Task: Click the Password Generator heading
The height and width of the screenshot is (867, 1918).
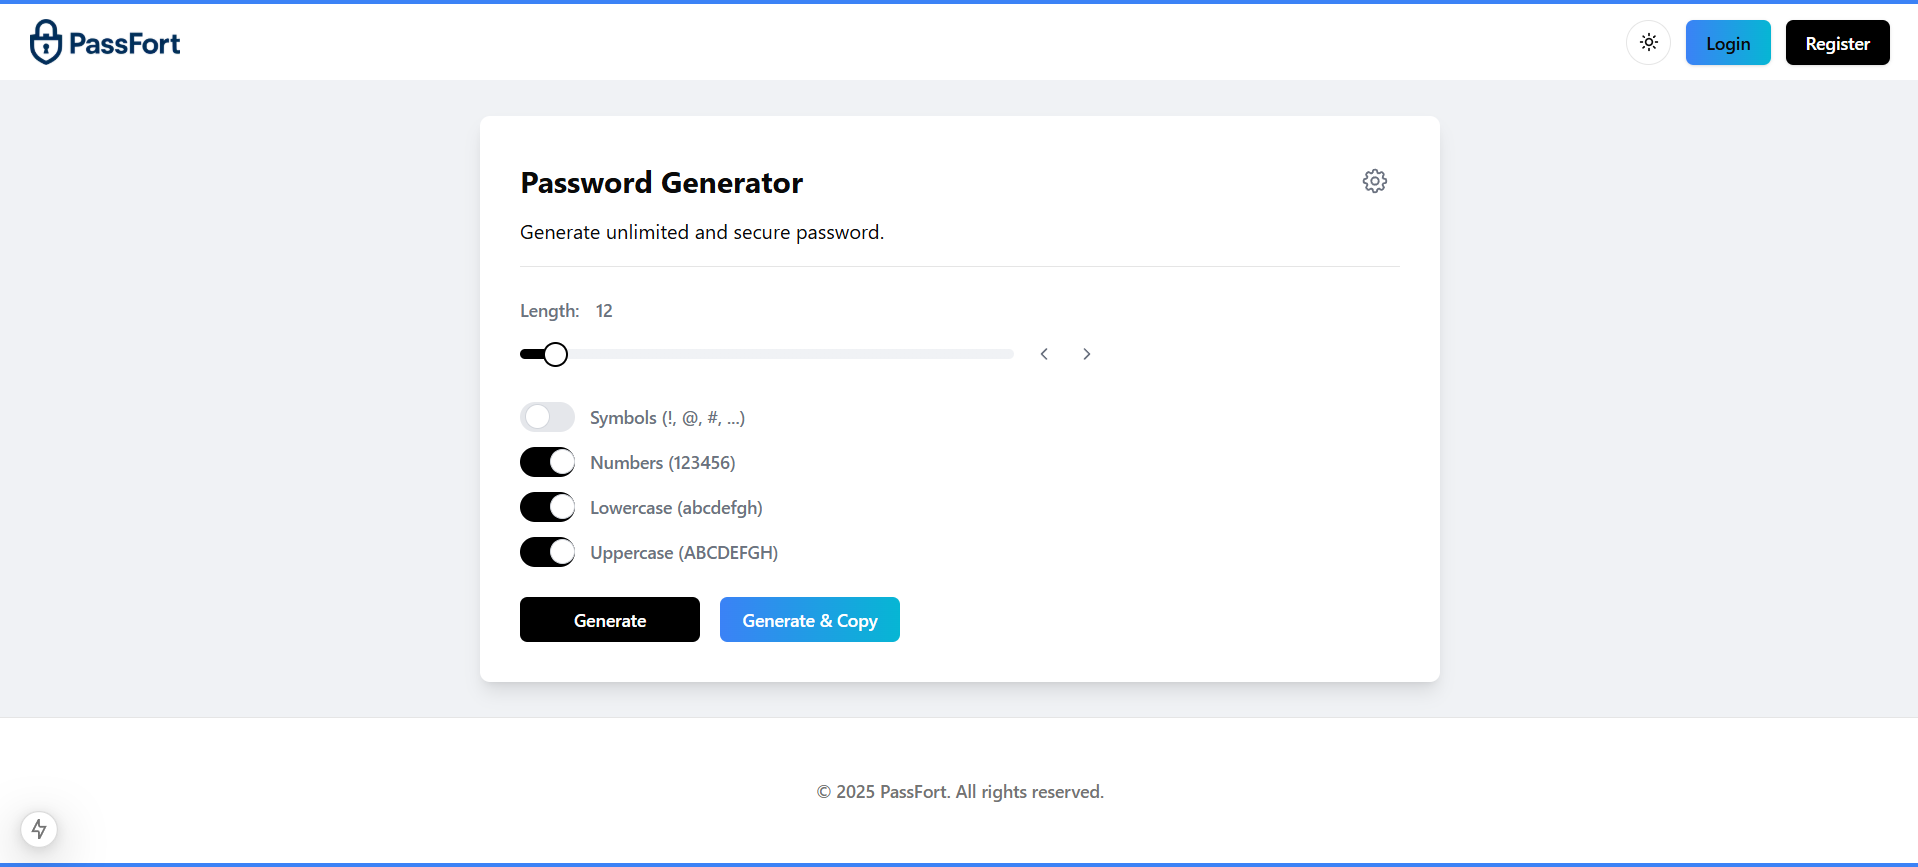Action: (x=661, y=183)
